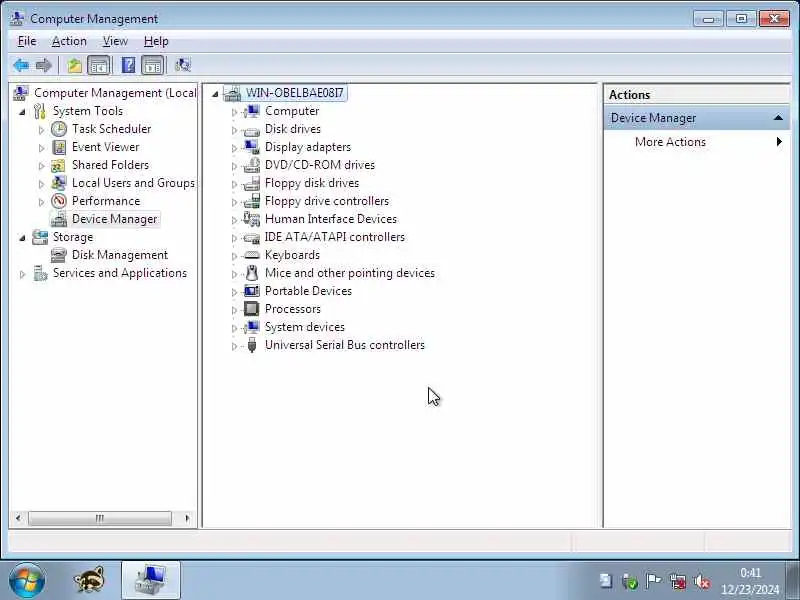The image size is (800, 600).
Task: Expand the System devices category
Action: pyautogui.click(x=234, y=328)
